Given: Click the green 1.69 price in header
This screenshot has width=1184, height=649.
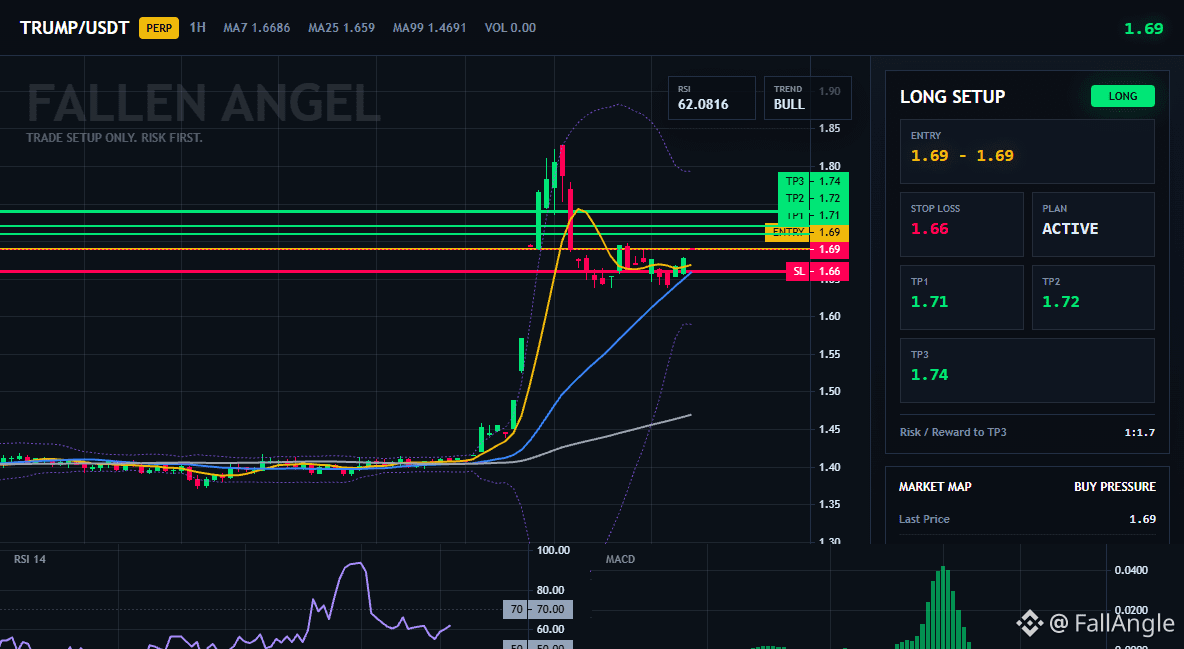Looking at the screenshot, I should click(x=1143, y=29).
